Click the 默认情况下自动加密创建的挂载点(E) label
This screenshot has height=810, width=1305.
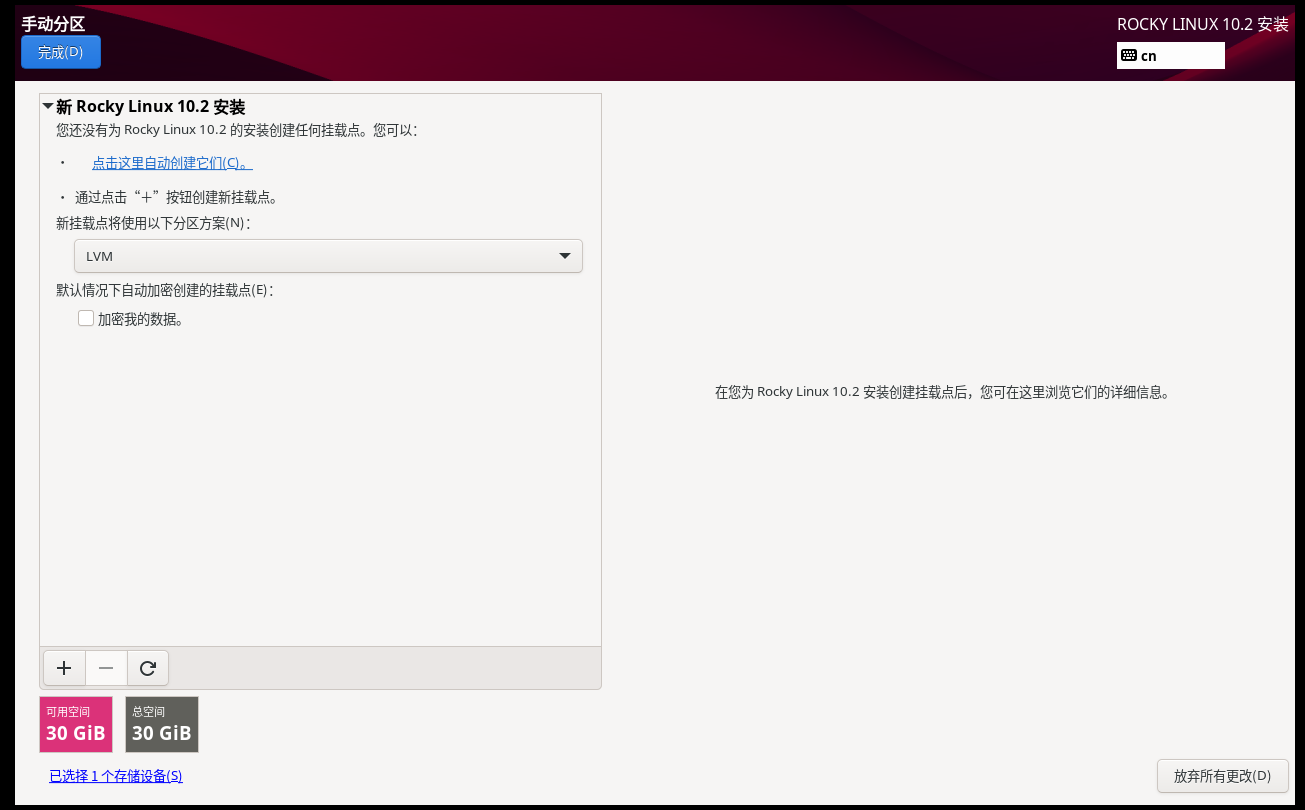165,290
